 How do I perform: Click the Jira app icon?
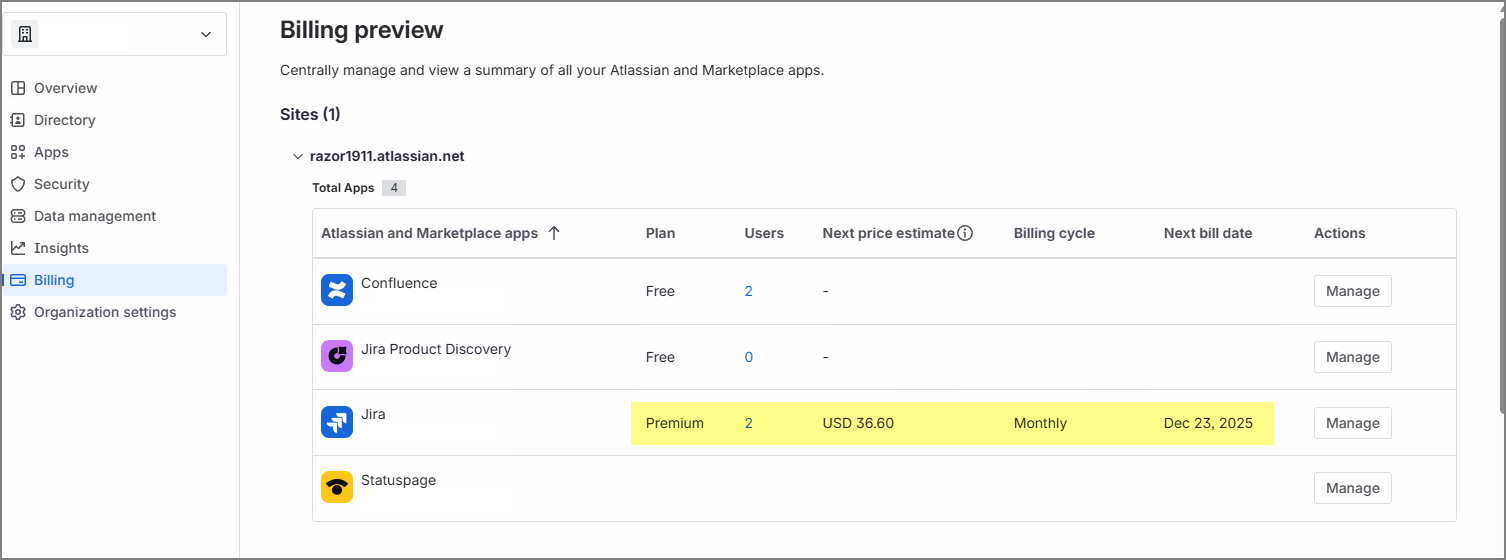[337, 422]
